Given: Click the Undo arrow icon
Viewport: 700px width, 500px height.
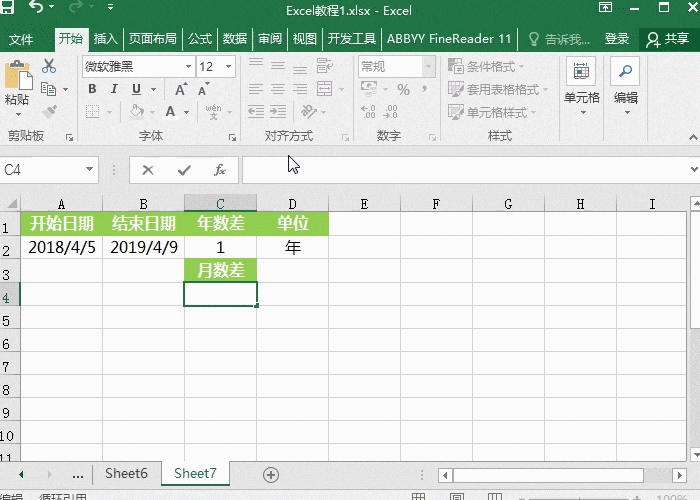Looking at the screenshot, I should 36,7.
